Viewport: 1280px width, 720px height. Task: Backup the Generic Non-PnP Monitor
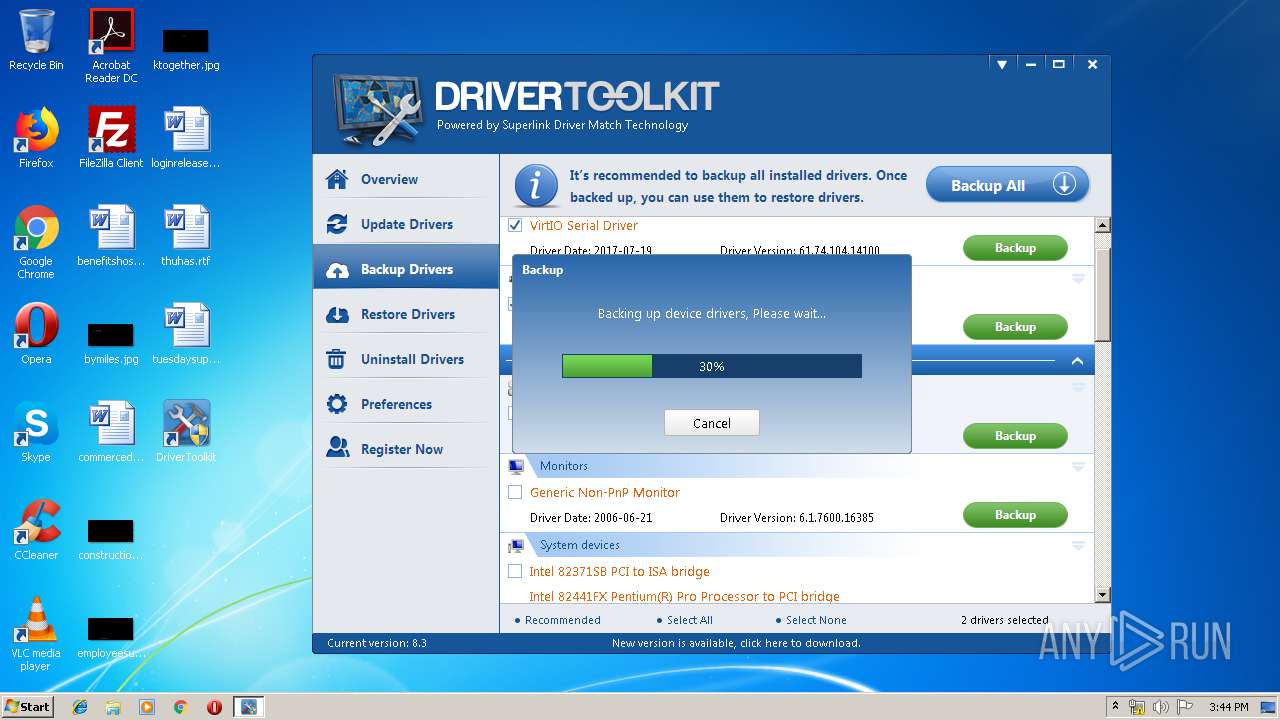[1015, 515]
